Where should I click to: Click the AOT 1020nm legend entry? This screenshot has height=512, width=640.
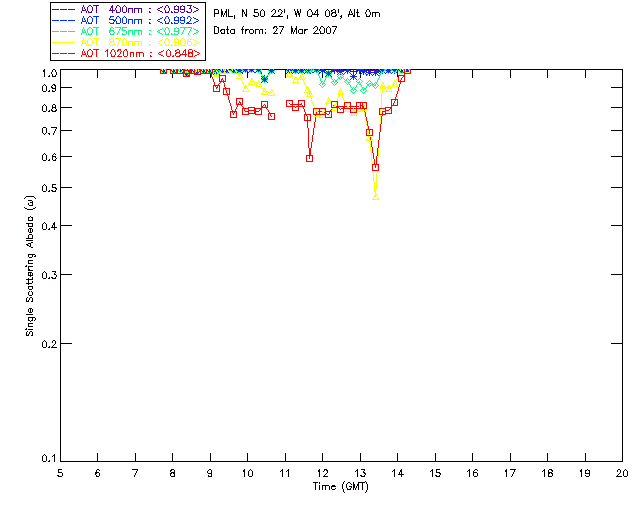[x=126, y=53]
